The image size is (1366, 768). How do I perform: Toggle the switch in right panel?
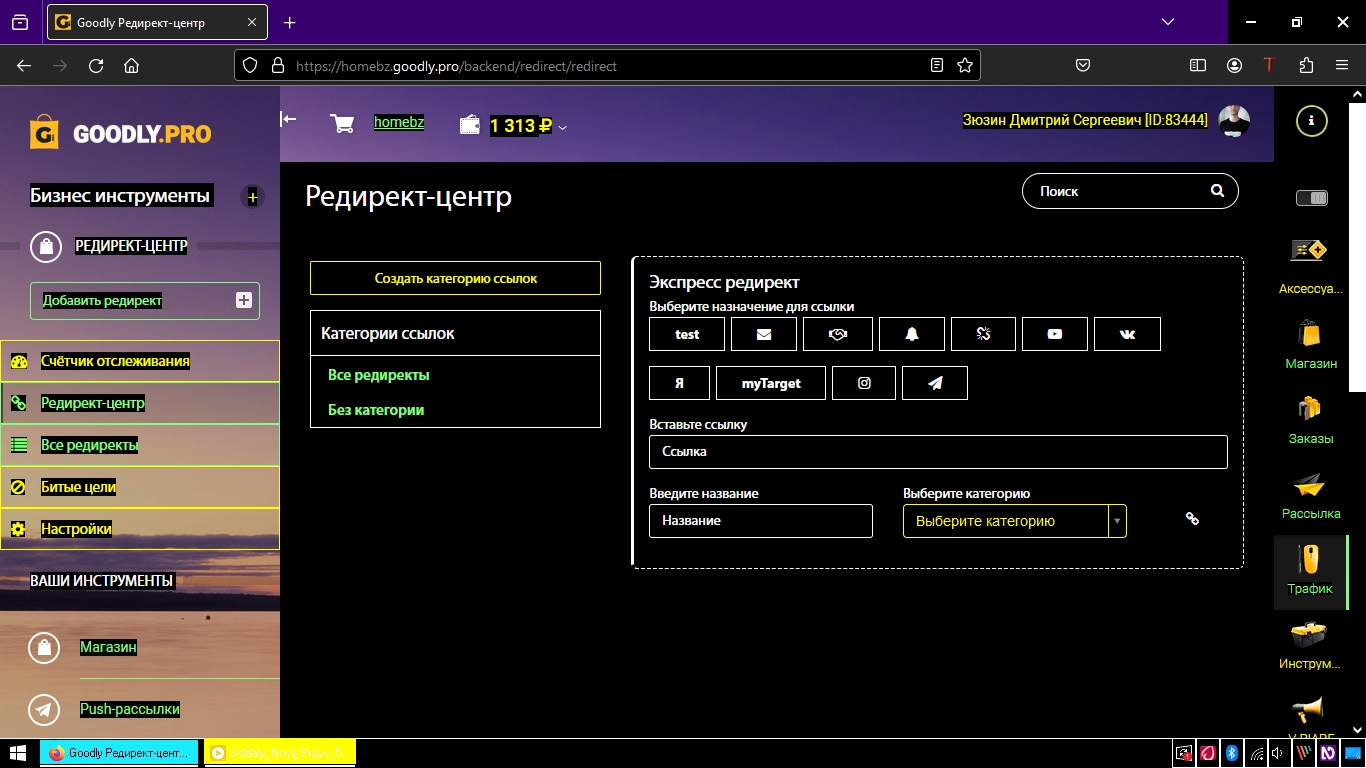click(x=1311, y=198)
